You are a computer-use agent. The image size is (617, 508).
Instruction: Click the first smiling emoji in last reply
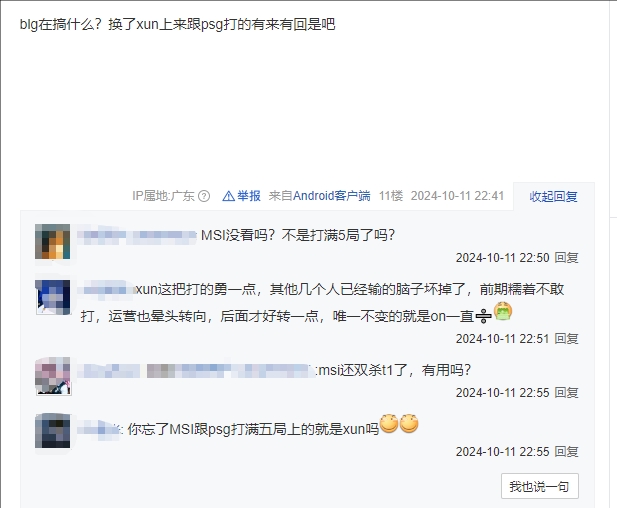click(x=389, y=423)
